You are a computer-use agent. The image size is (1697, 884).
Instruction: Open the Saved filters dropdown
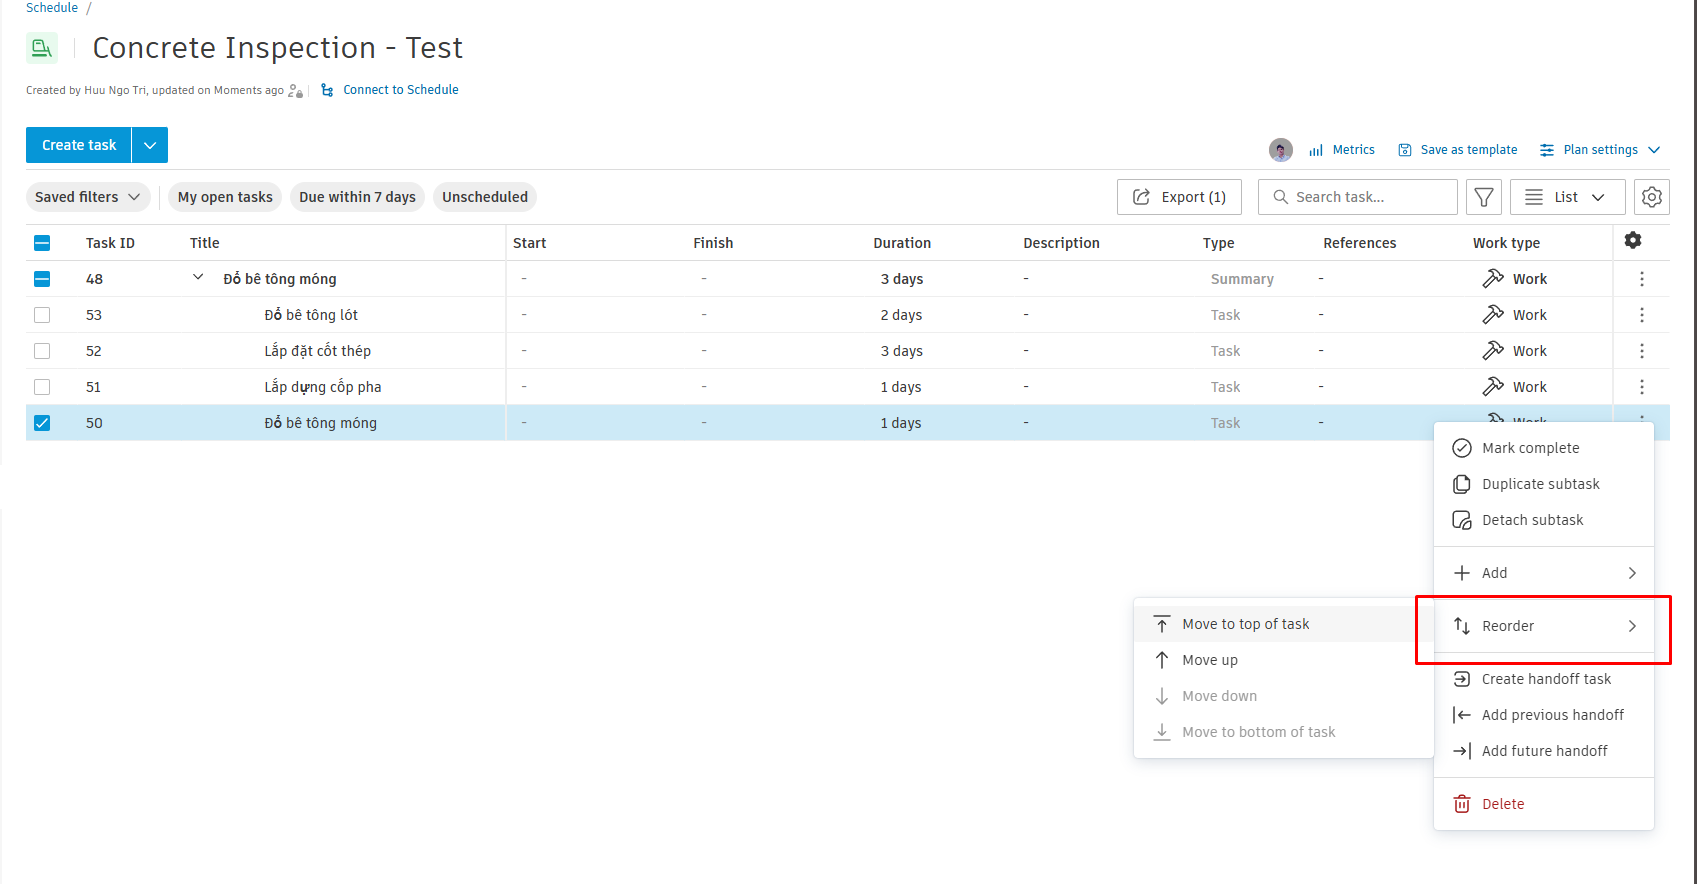[x=88, y=197]
